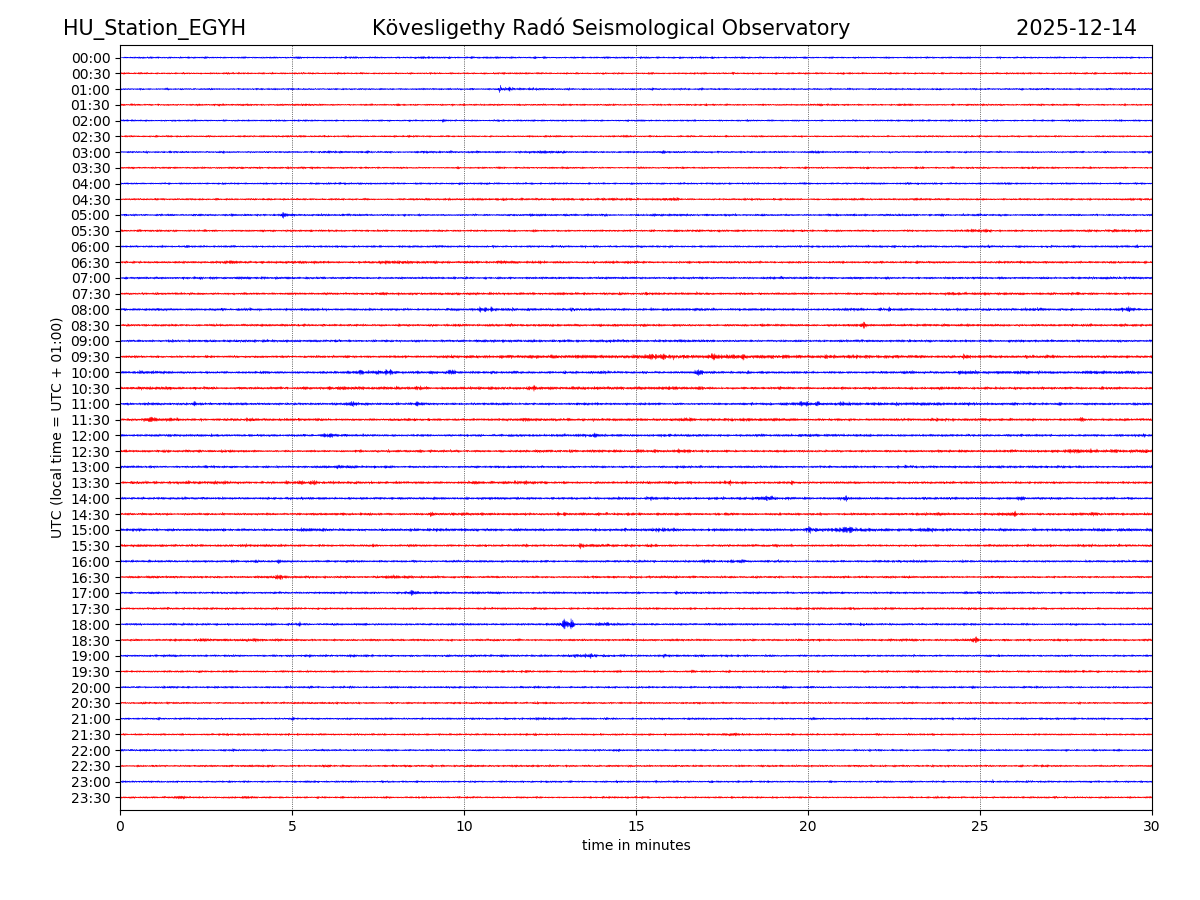Click the 12:00 trace row label

click(x=91, y=436)
